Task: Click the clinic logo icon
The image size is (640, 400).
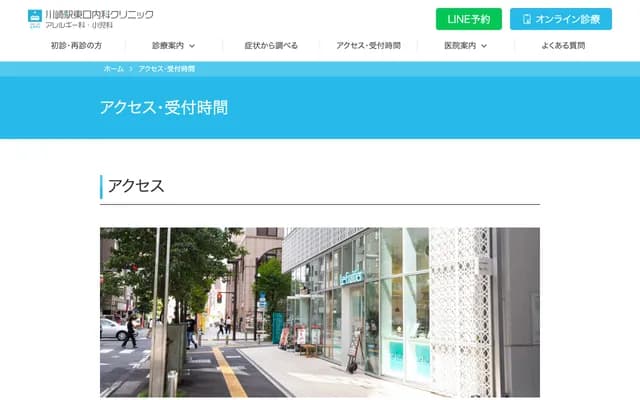Action: (35, 19)
